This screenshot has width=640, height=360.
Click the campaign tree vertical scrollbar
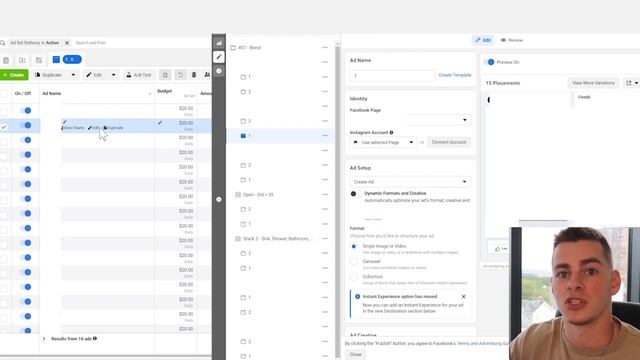(338, 200)
